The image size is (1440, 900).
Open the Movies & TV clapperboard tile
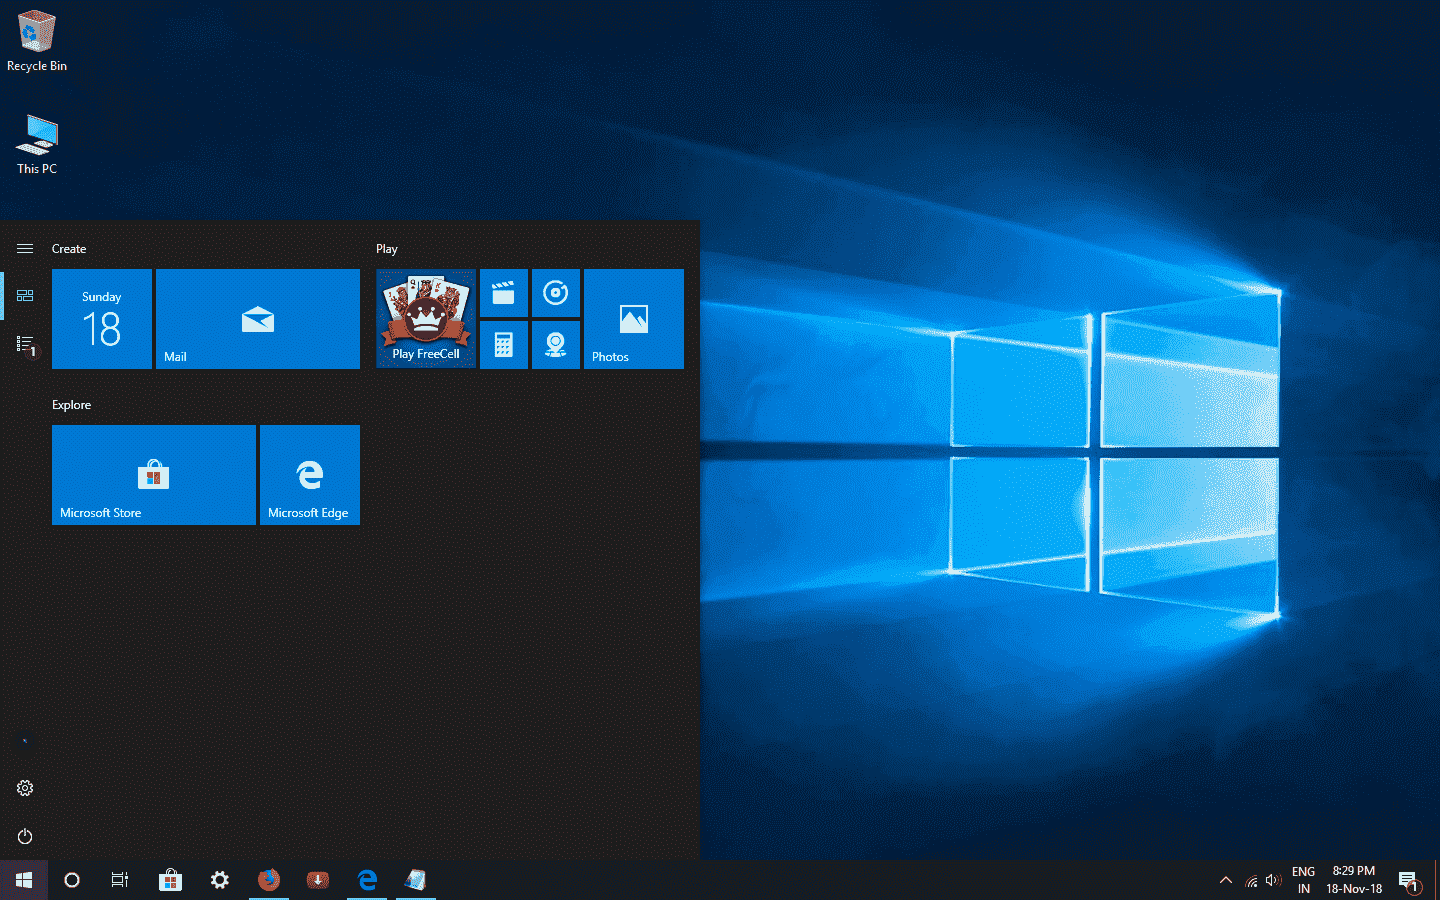pos(504,293)
